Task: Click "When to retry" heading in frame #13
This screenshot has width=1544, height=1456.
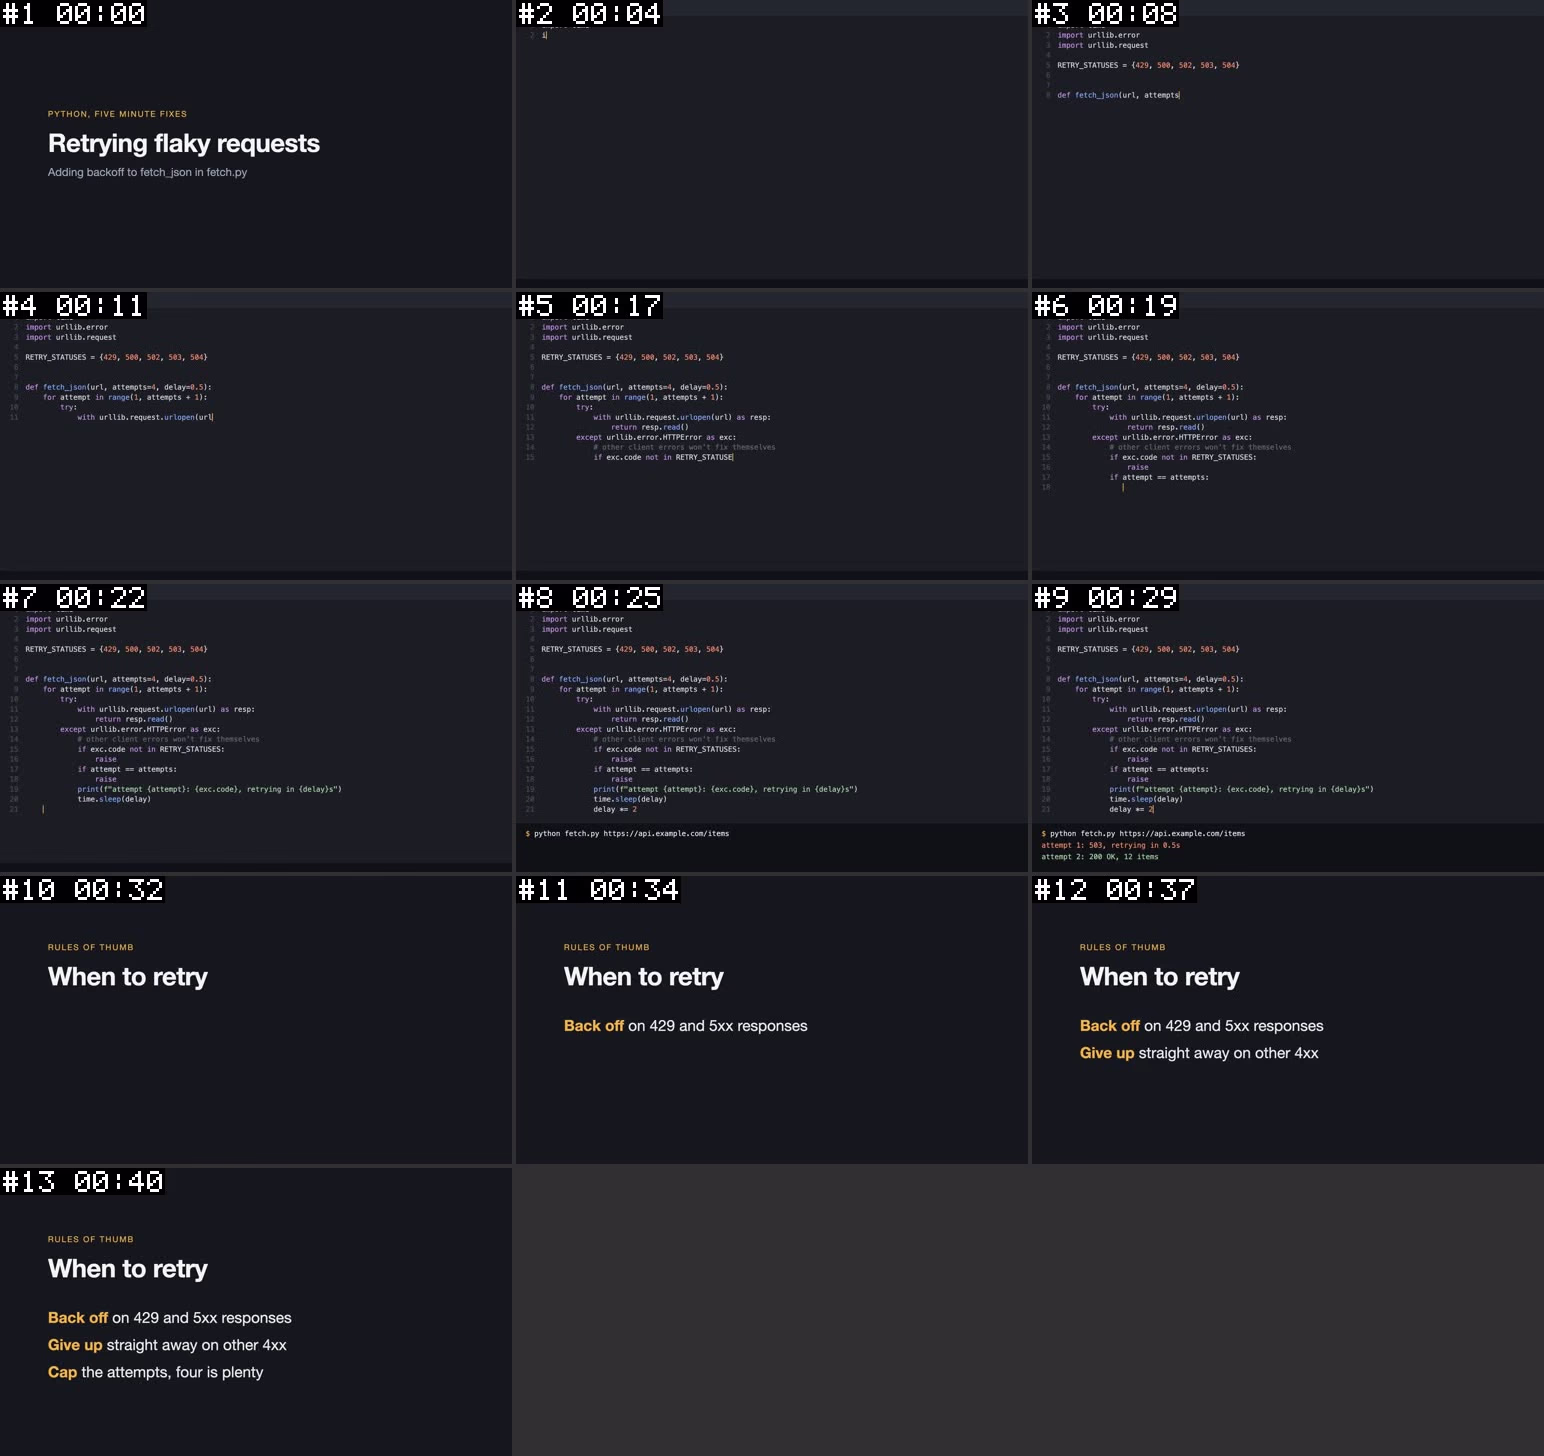Action: point(128,1269)
